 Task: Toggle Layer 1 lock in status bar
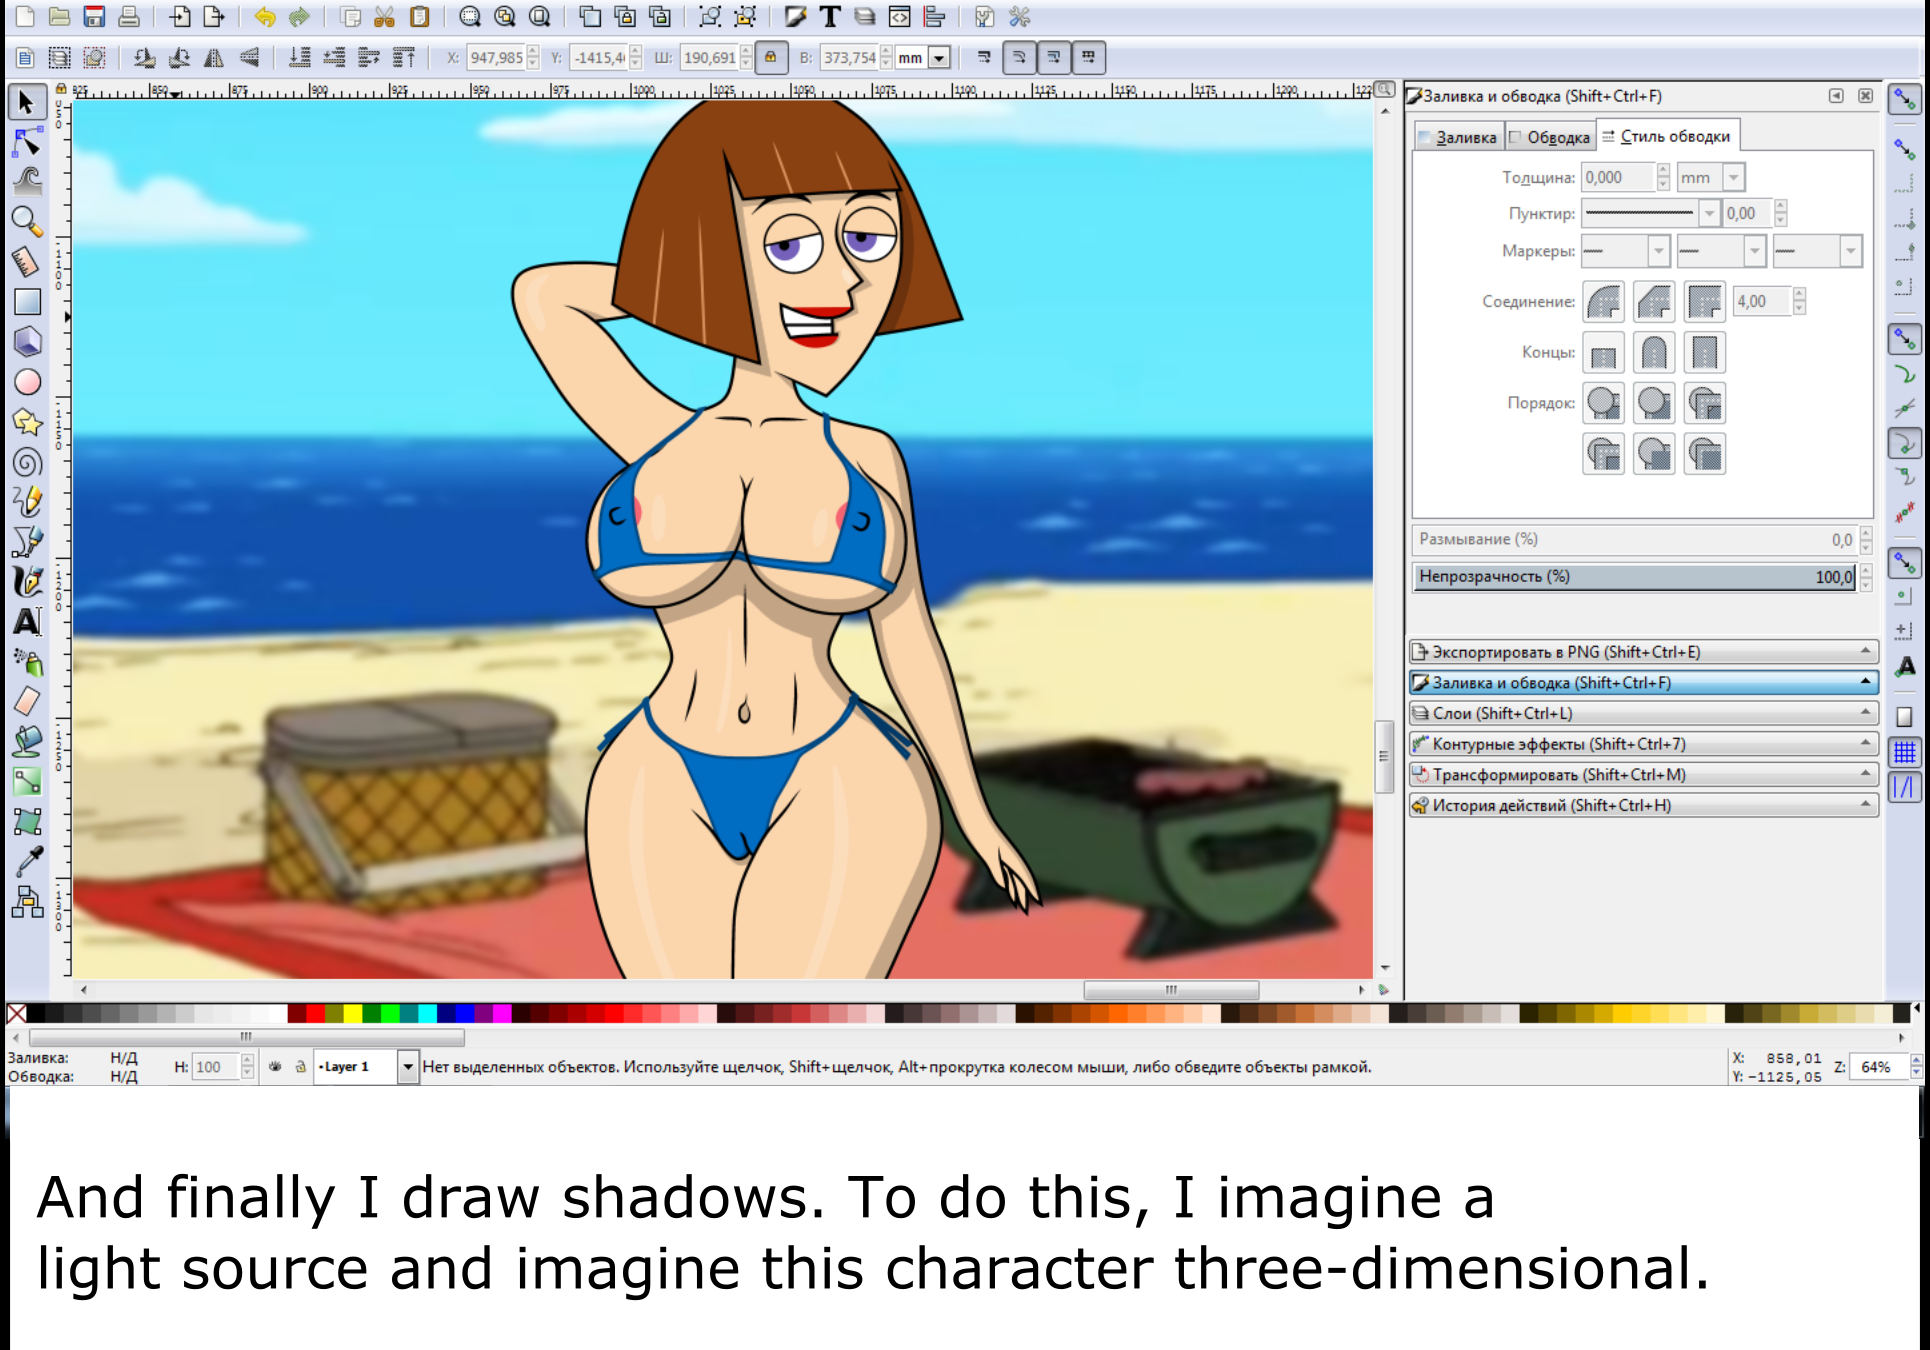pos(300,1067)
